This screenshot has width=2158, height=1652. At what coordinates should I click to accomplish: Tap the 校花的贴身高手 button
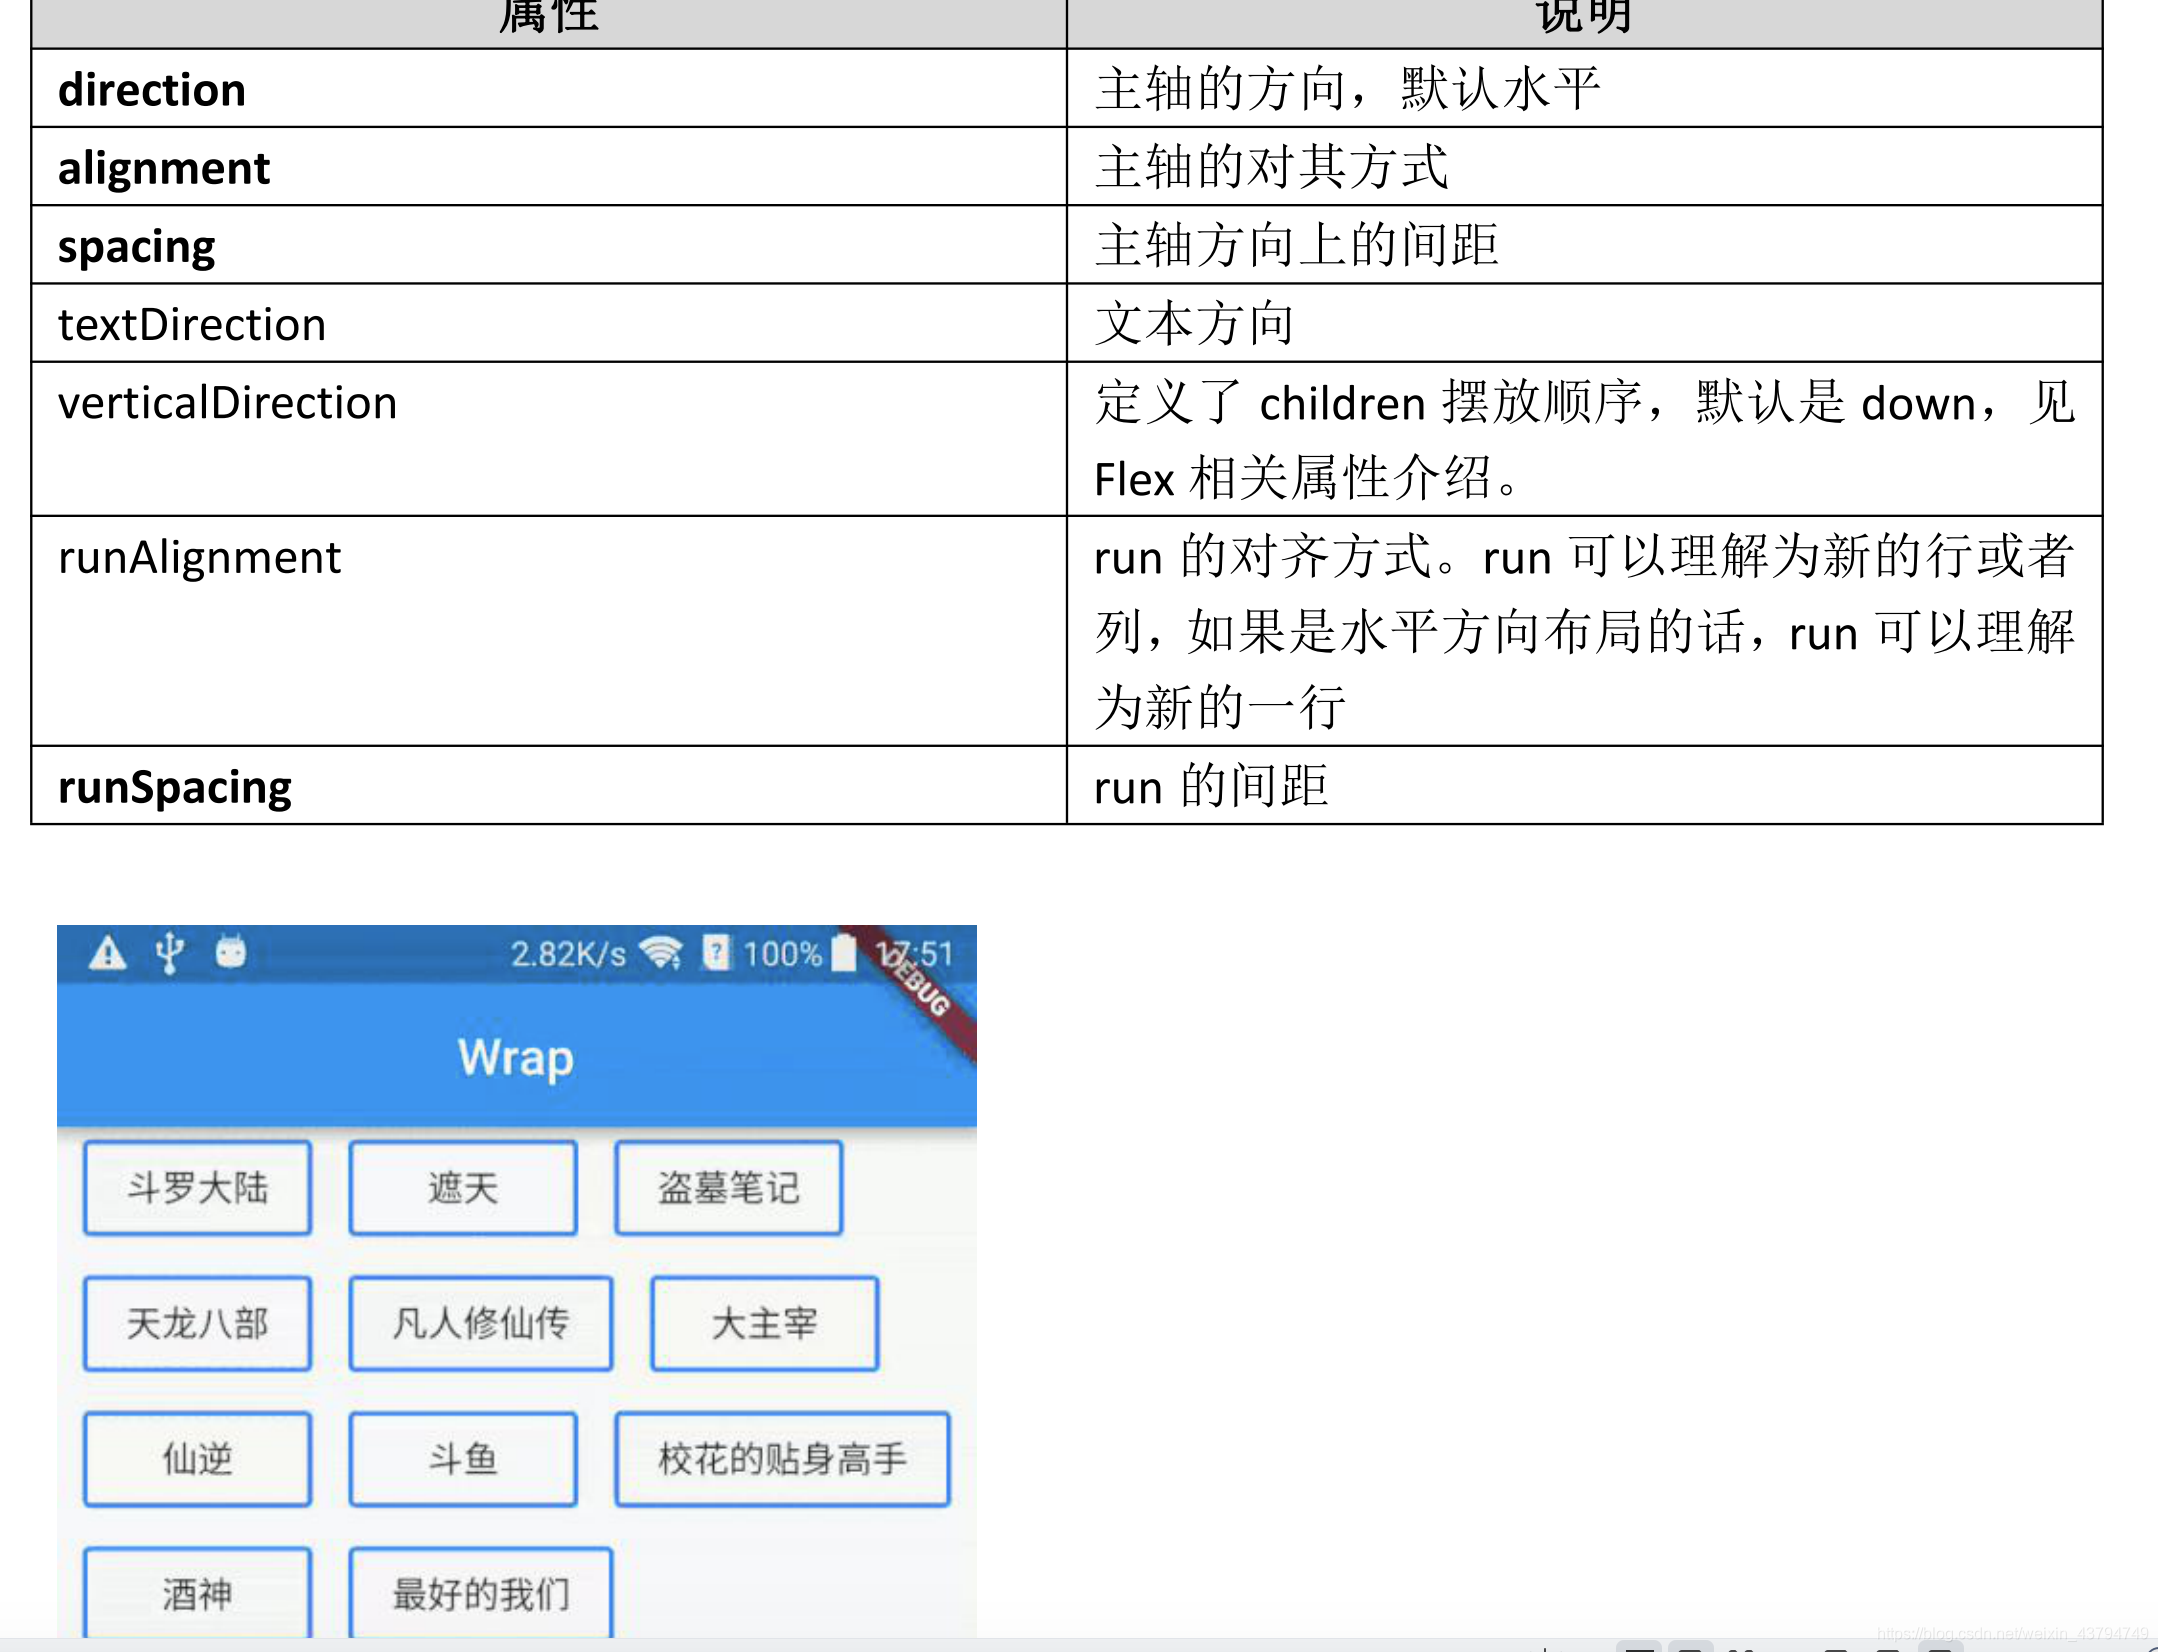click(x=782, y=1459)
